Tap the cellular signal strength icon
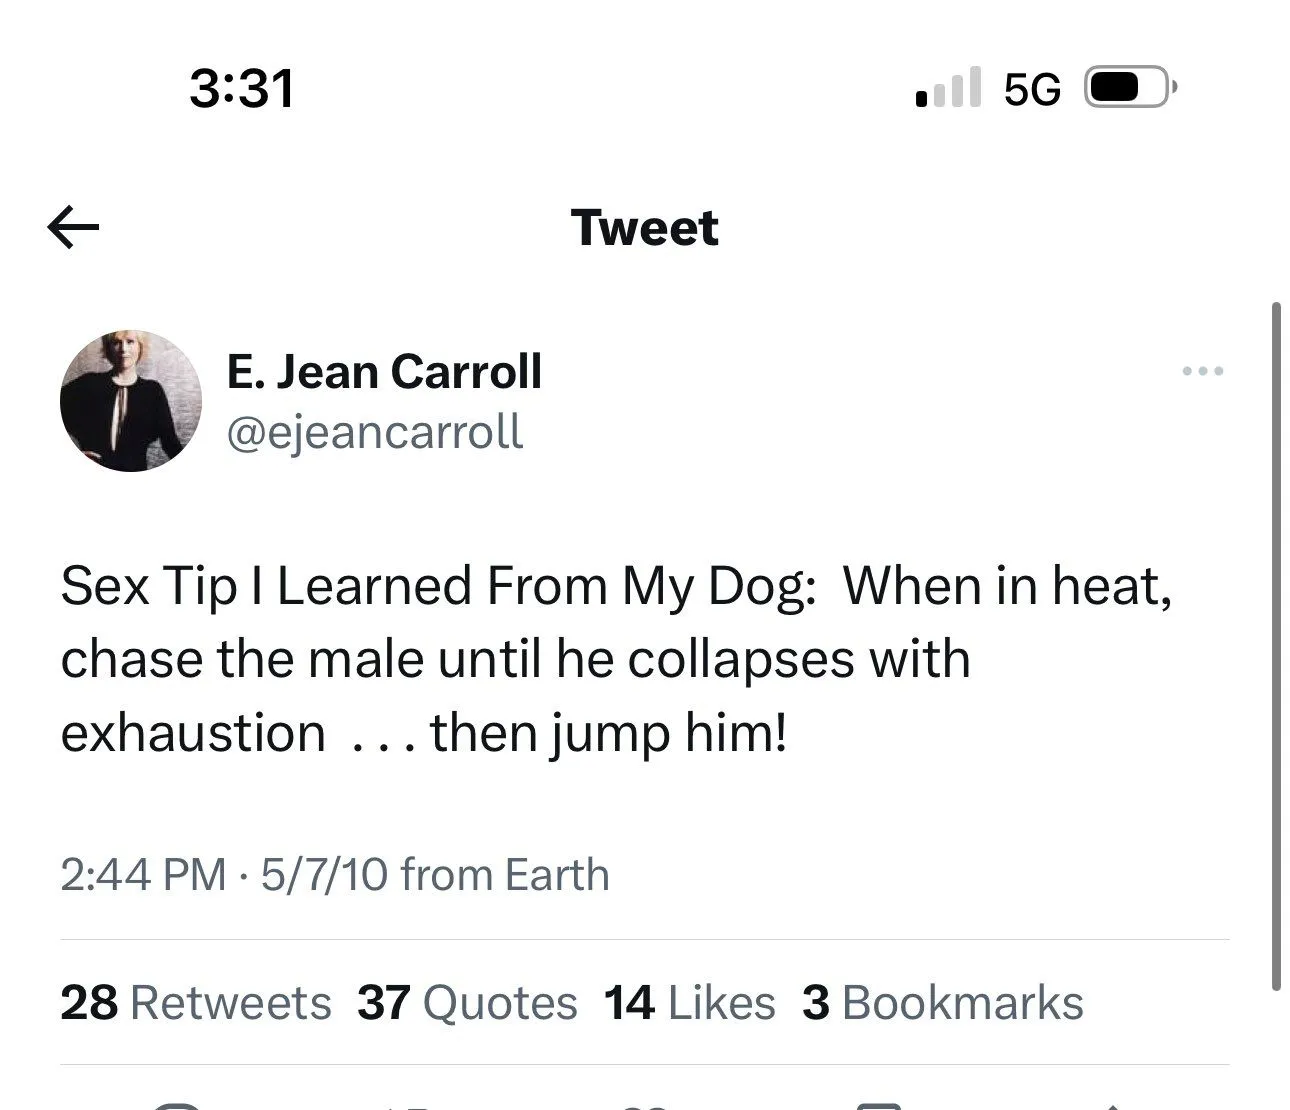Image resolution: width=1290 pixels, height=1110 pixels. tap(948, 88)
